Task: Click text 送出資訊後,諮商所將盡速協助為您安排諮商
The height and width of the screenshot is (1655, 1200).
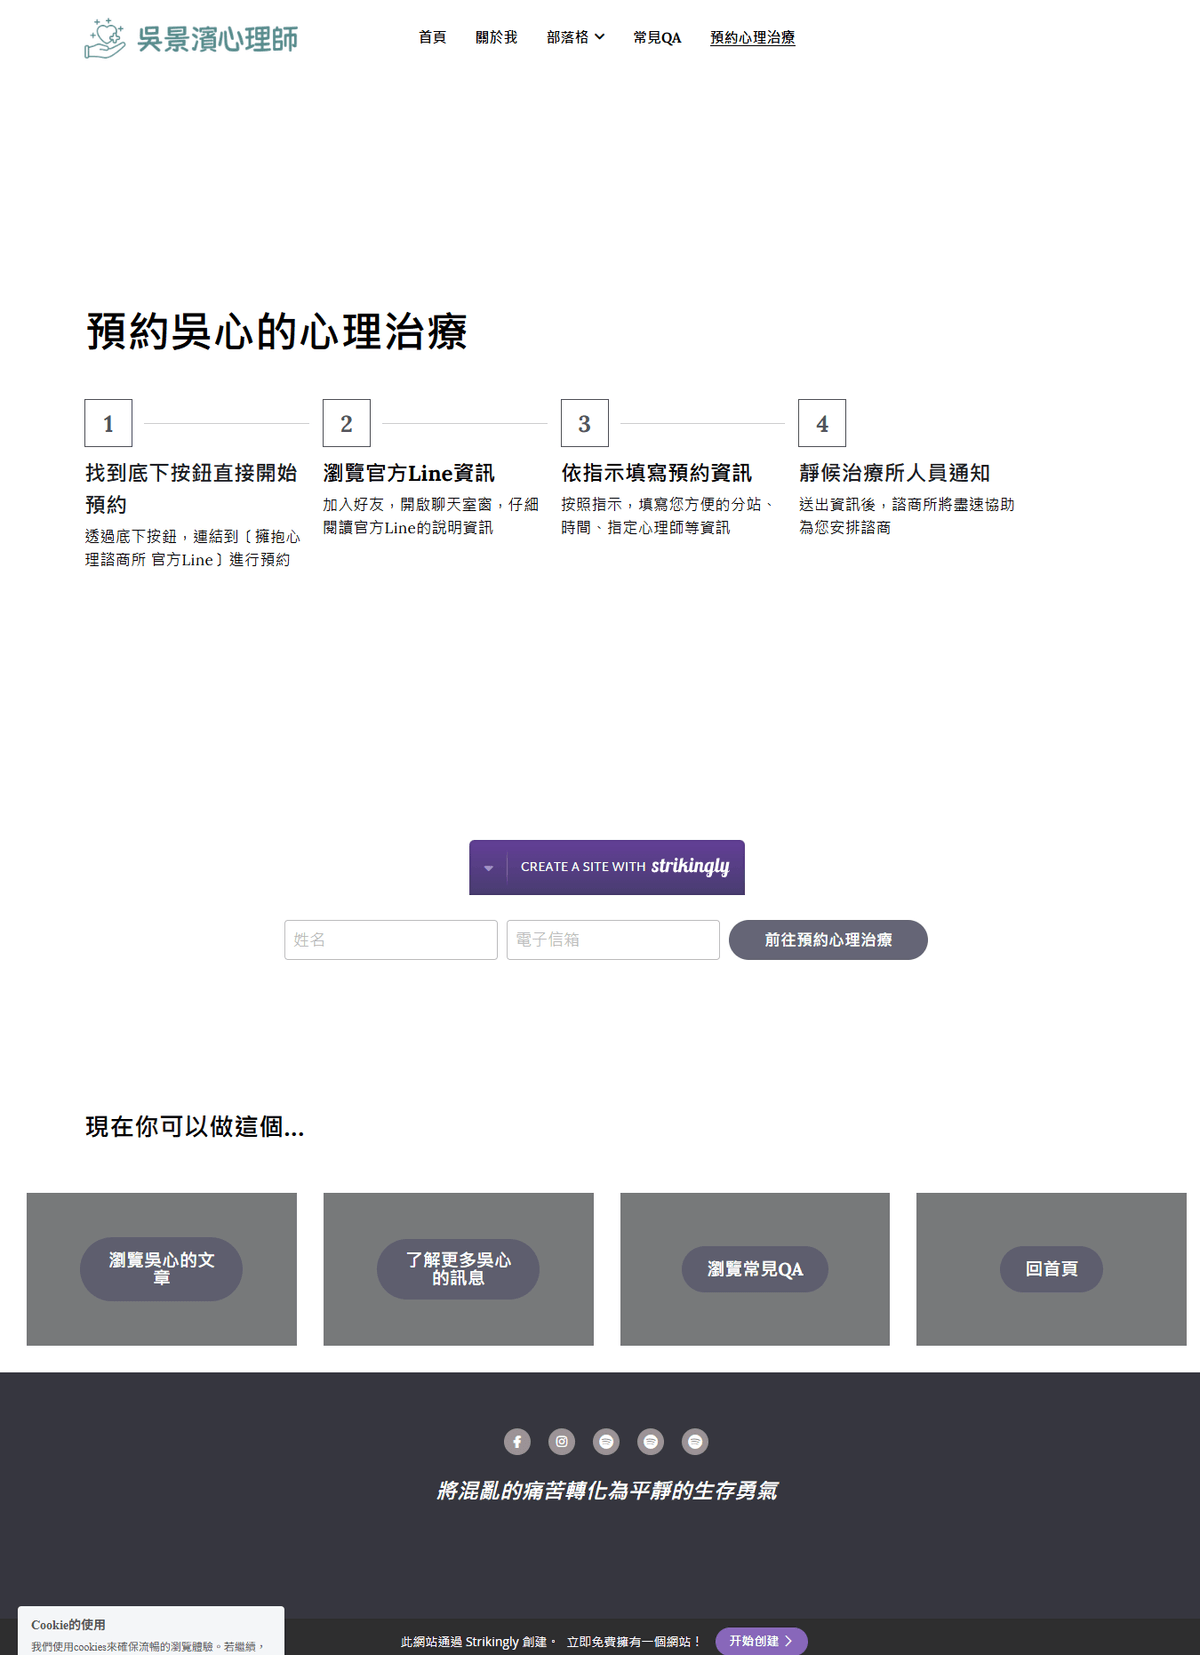Action: point(906,516)
